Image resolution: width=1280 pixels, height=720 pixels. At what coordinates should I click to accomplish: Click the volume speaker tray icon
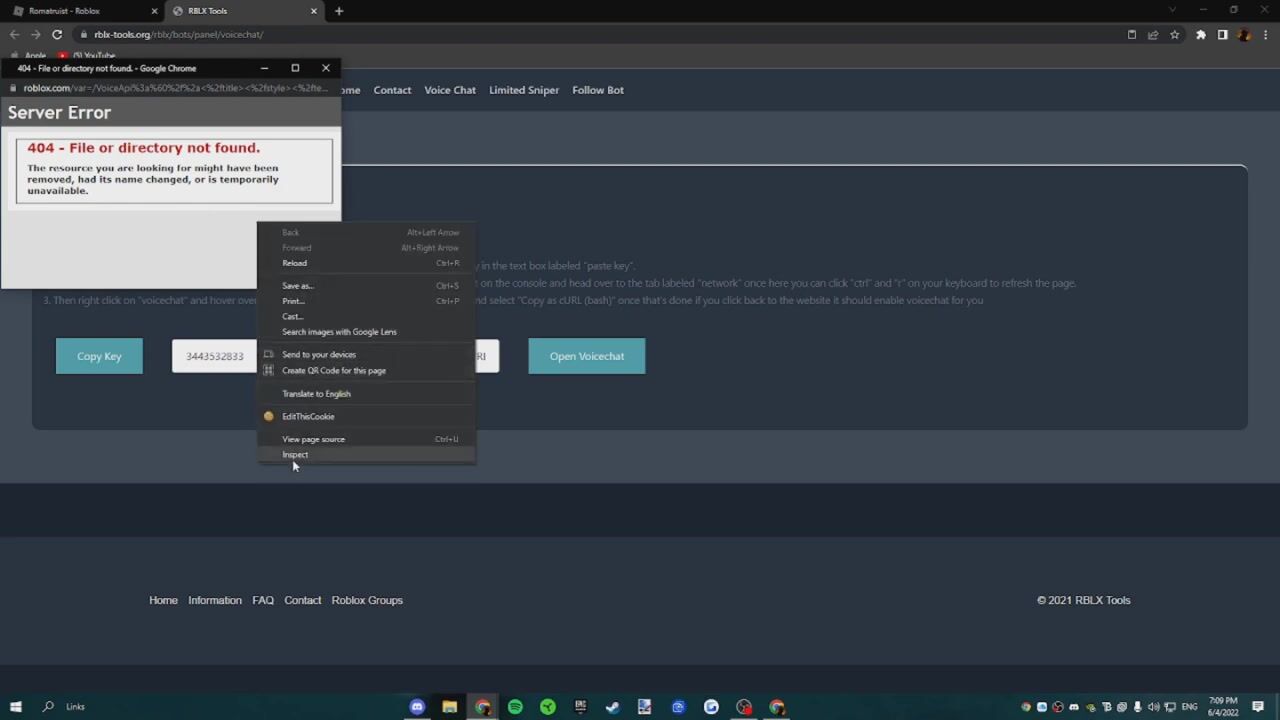[1155, 707]
